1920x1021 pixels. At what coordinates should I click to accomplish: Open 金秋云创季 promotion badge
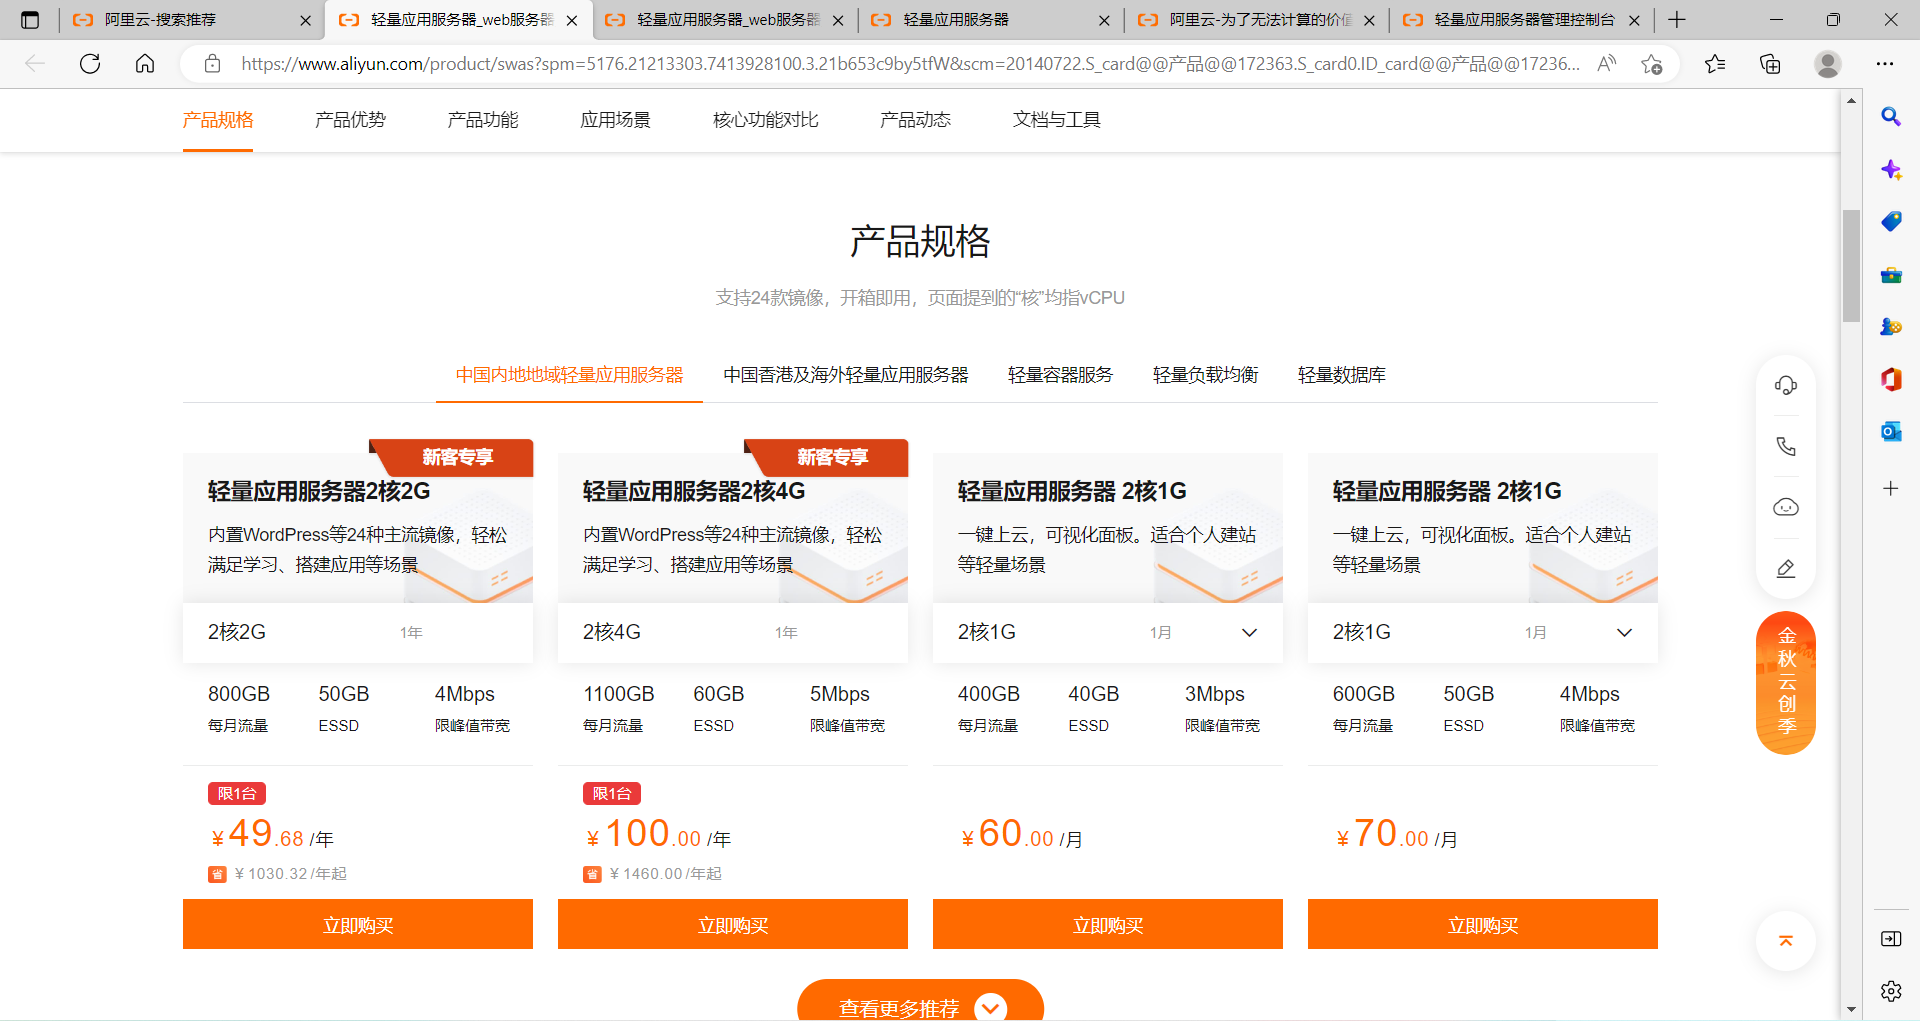pos(1786,682)
